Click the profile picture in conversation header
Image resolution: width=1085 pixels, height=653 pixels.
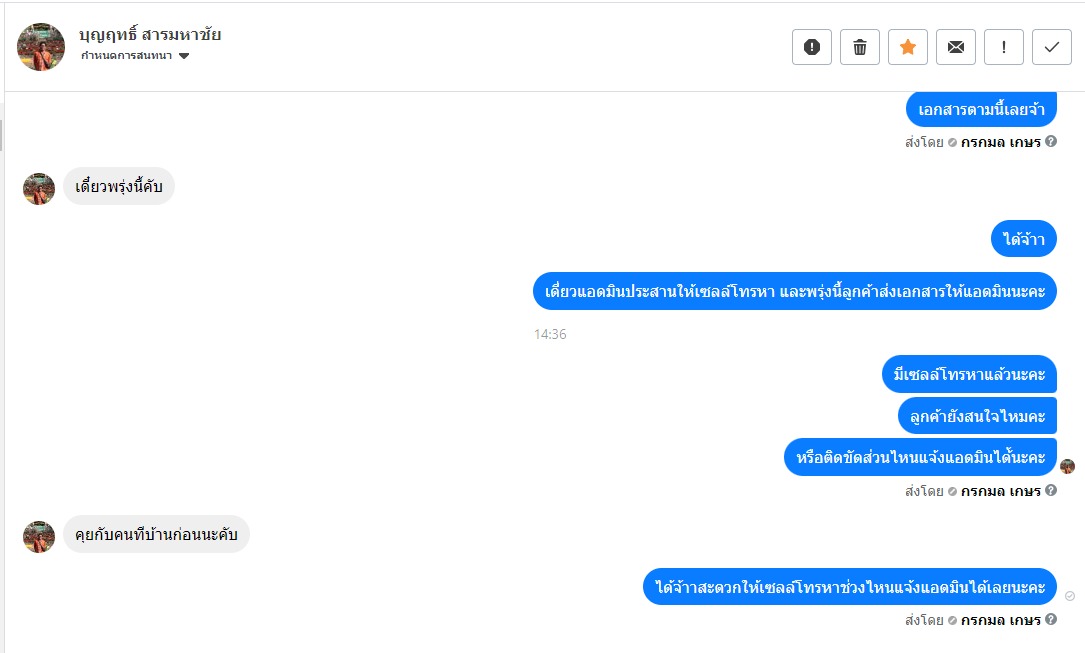pos(41,47)
